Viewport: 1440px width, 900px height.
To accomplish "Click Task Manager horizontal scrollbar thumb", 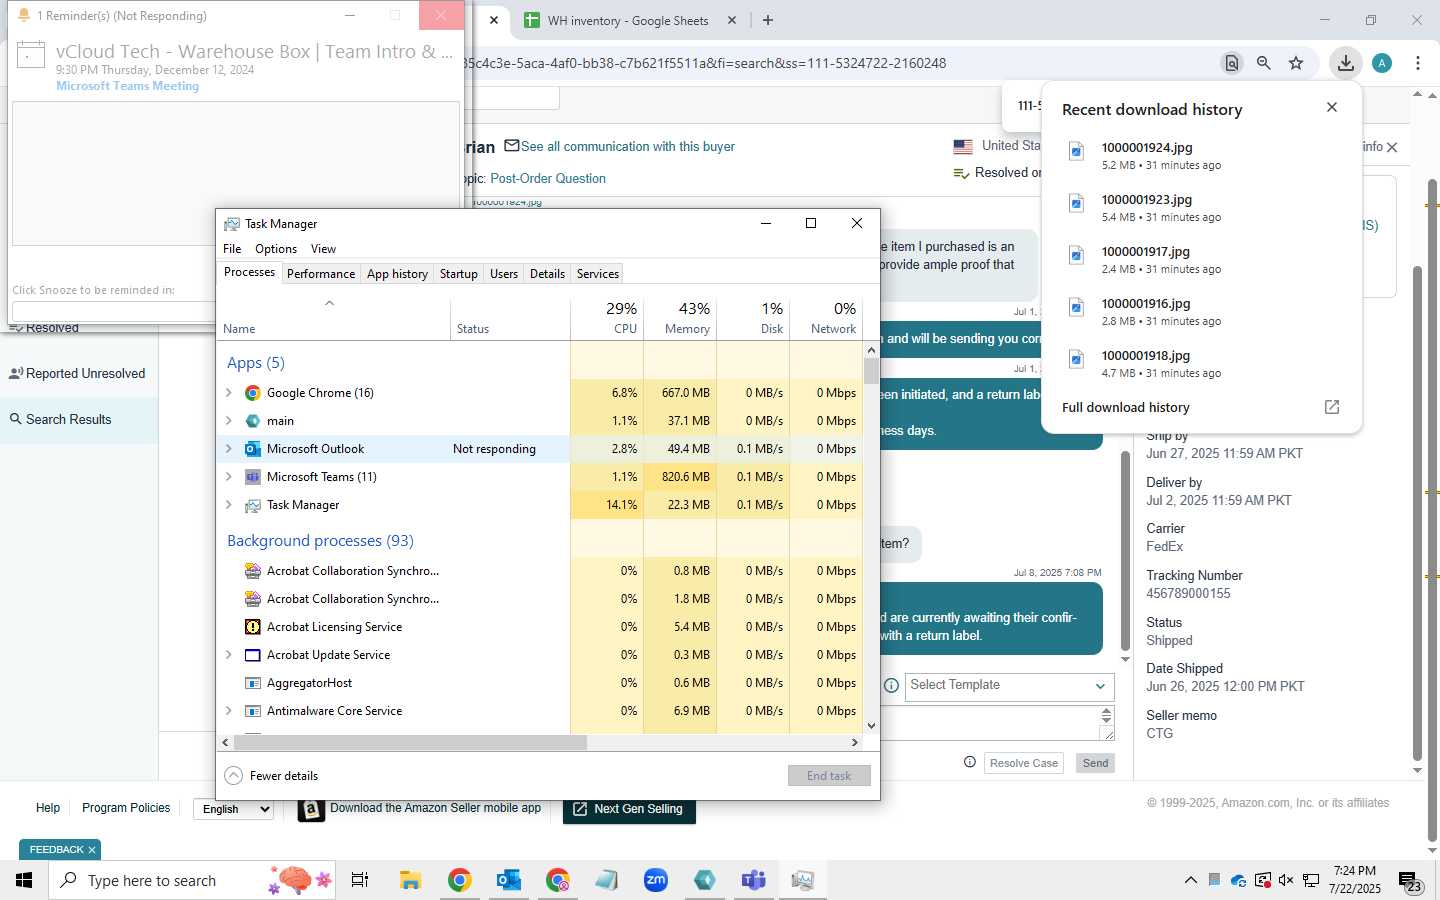I will (x=410, y=742).
